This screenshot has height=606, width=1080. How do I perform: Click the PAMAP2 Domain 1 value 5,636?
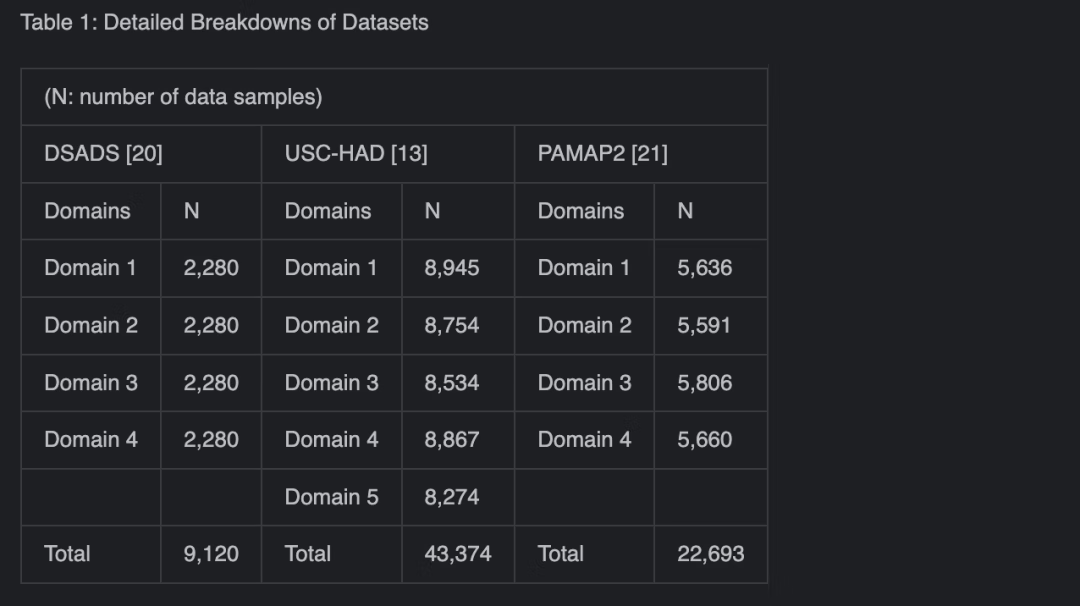705,268
